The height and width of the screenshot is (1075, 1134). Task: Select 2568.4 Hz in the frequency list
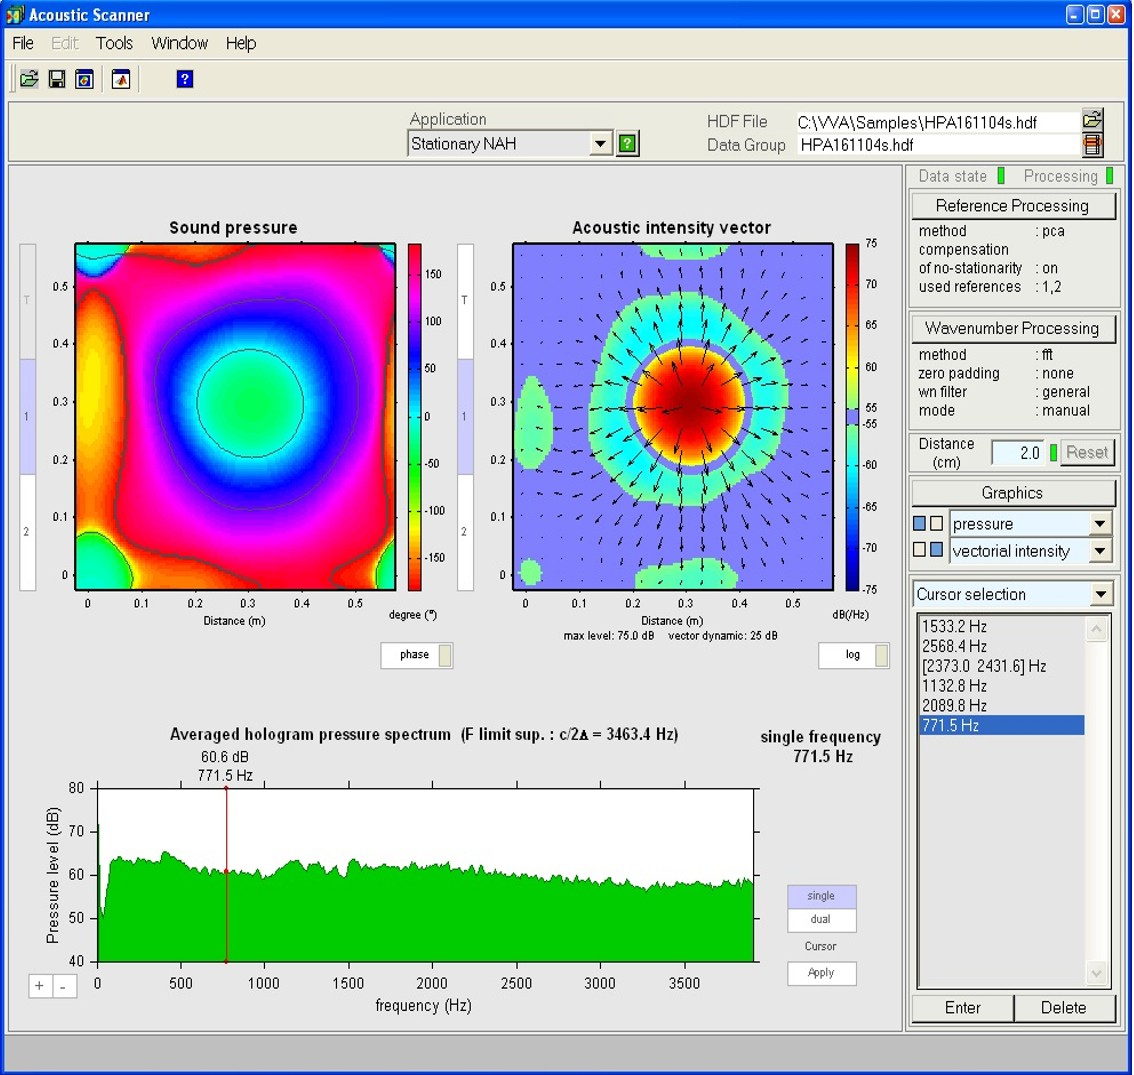(x=1002, y=646)
